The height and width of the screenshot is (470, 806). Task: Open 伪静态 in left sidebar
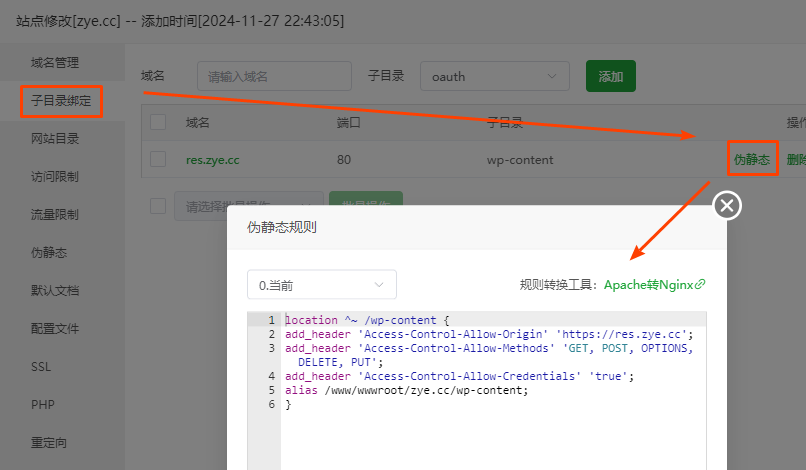(49, 253)
